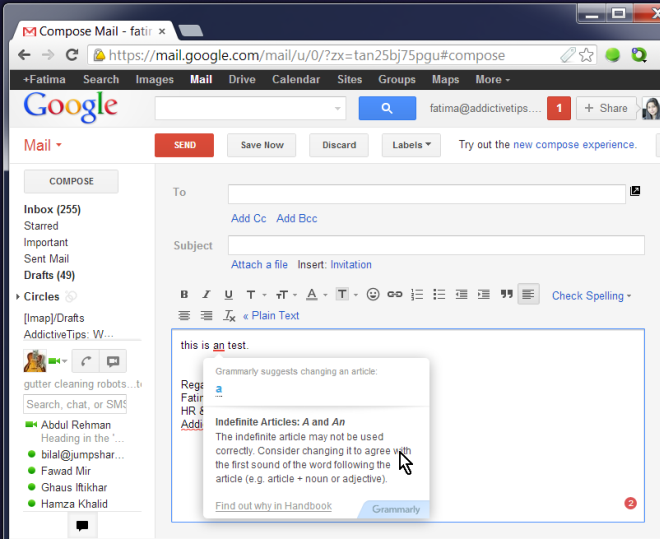Screen dimensions: 660x539
Task: Expand the More menu in Google bar
Action: 492,80
